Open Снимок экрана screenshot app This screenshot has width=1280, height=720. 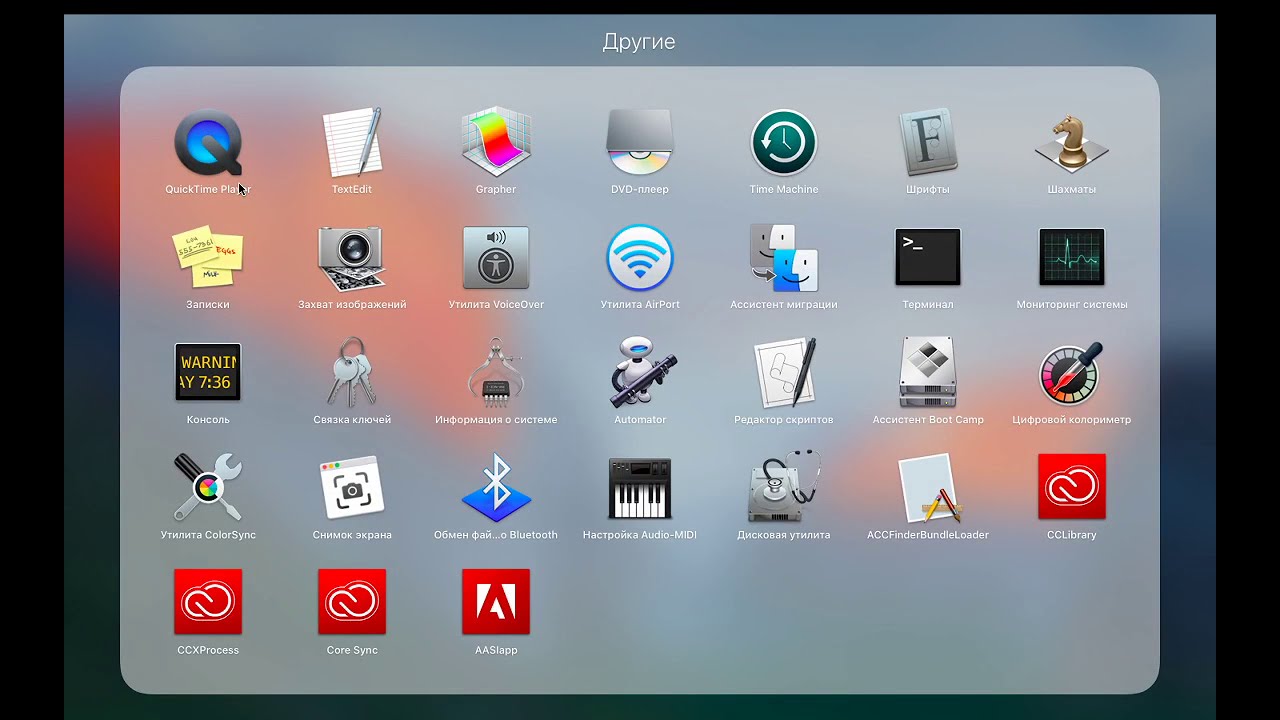tap(352, 487)
